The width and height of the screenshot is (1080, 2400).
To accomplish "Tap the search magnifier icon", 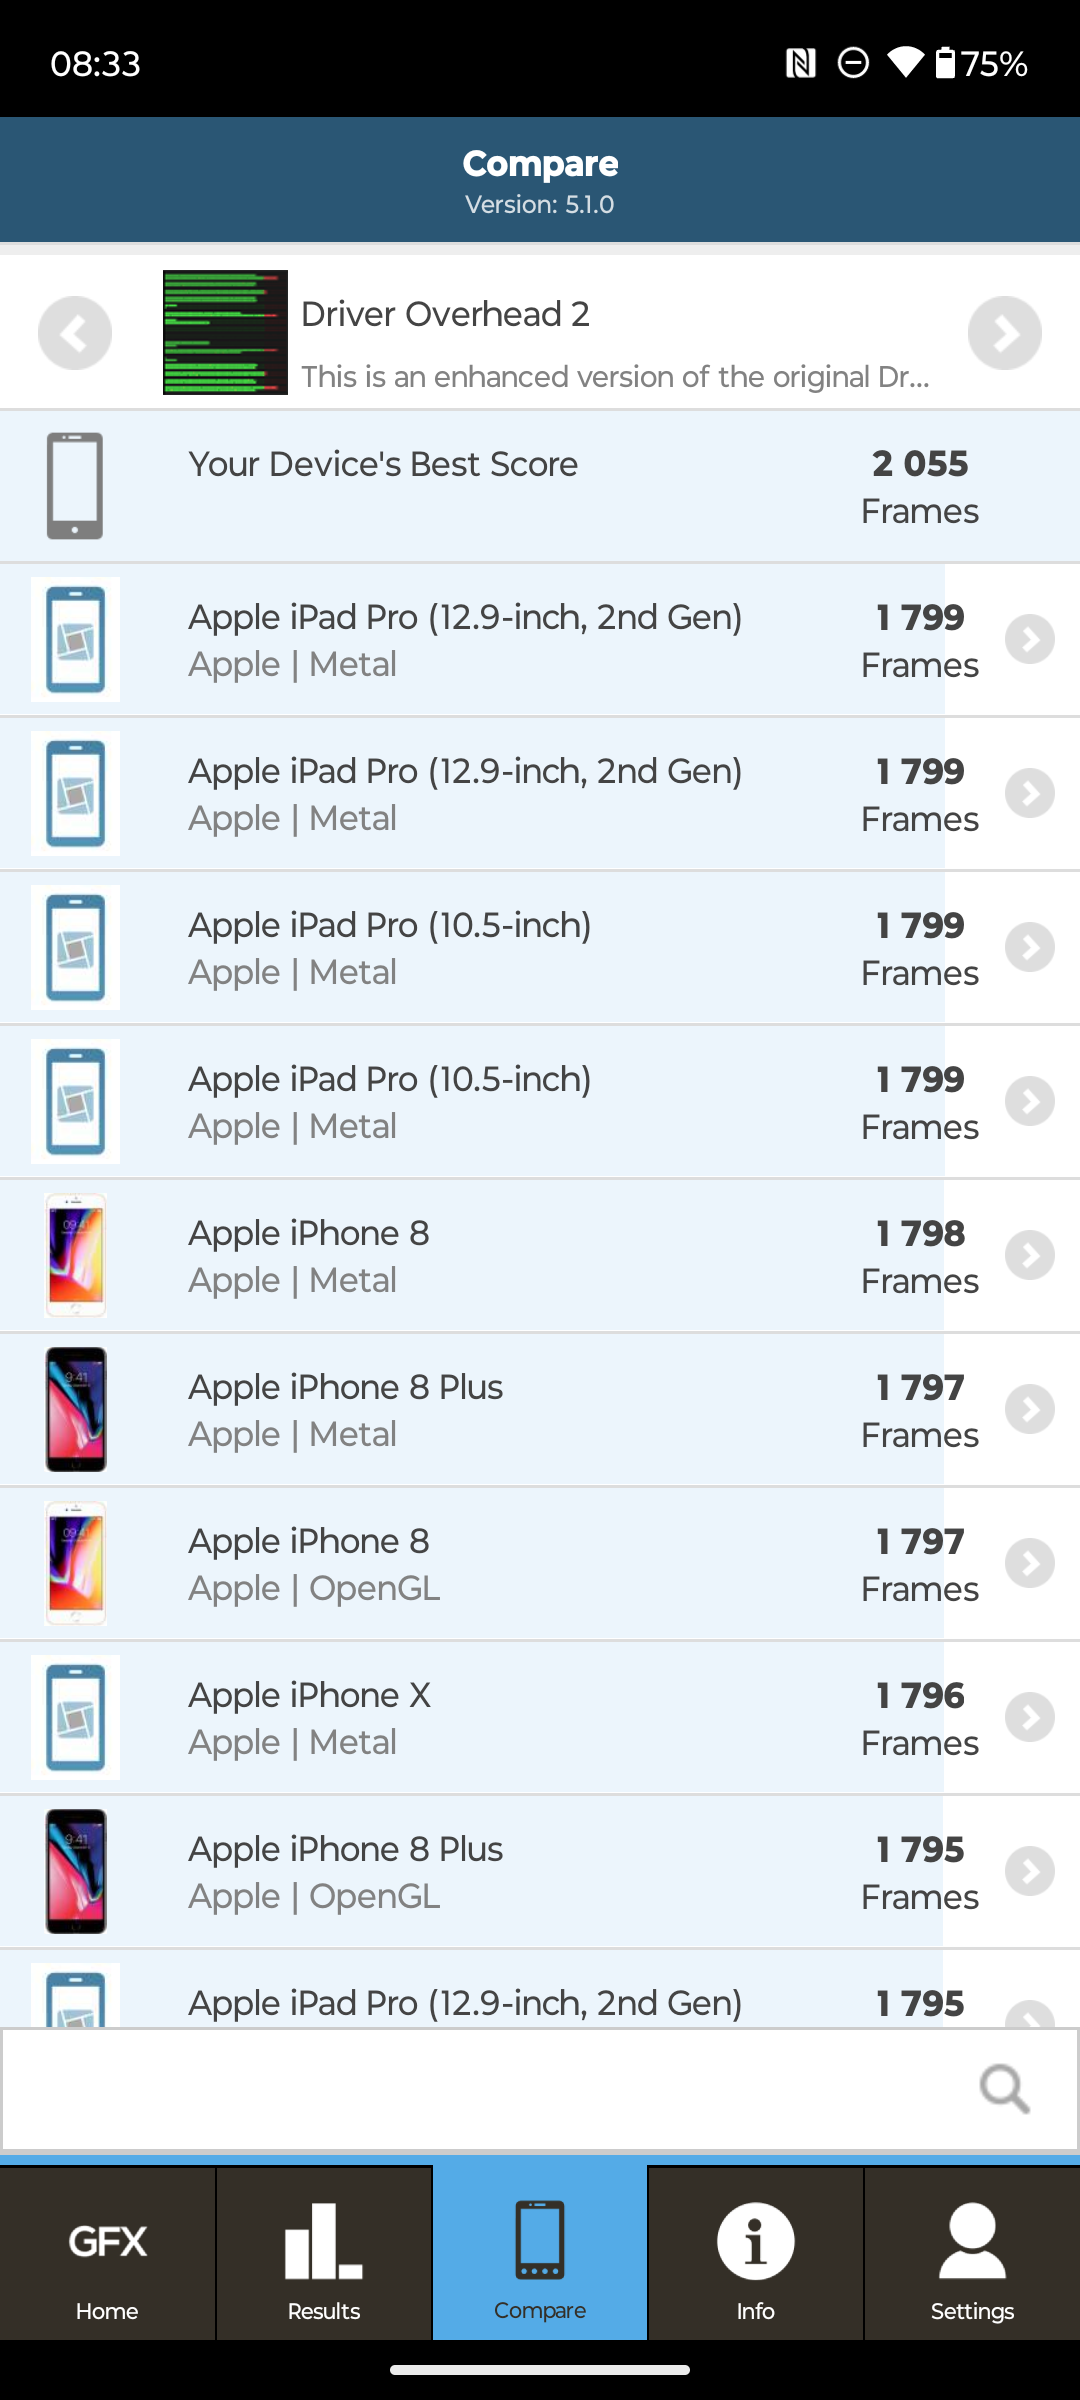I will click(1004, 2088).
